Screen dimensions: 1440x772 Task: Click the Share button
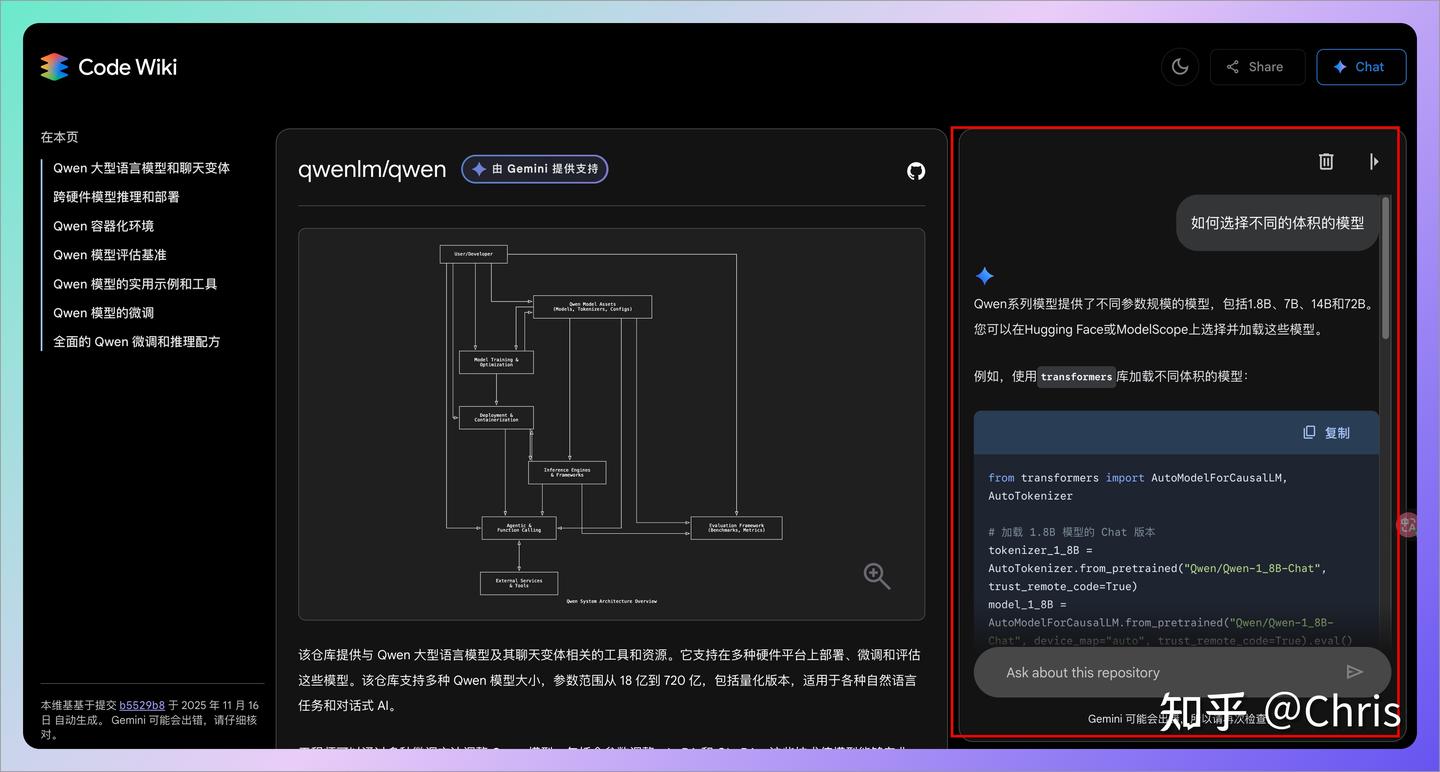click(1257, 67)
